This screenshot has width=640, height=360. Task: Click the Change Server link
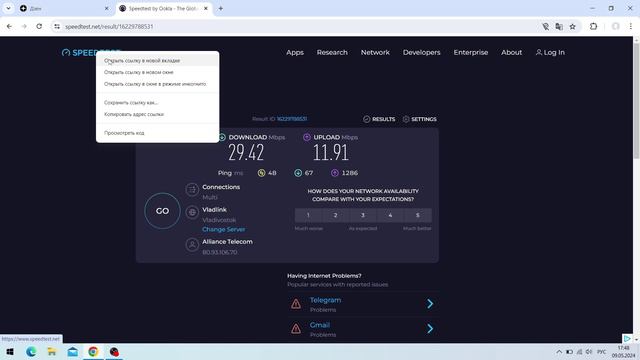click(224, 229)
